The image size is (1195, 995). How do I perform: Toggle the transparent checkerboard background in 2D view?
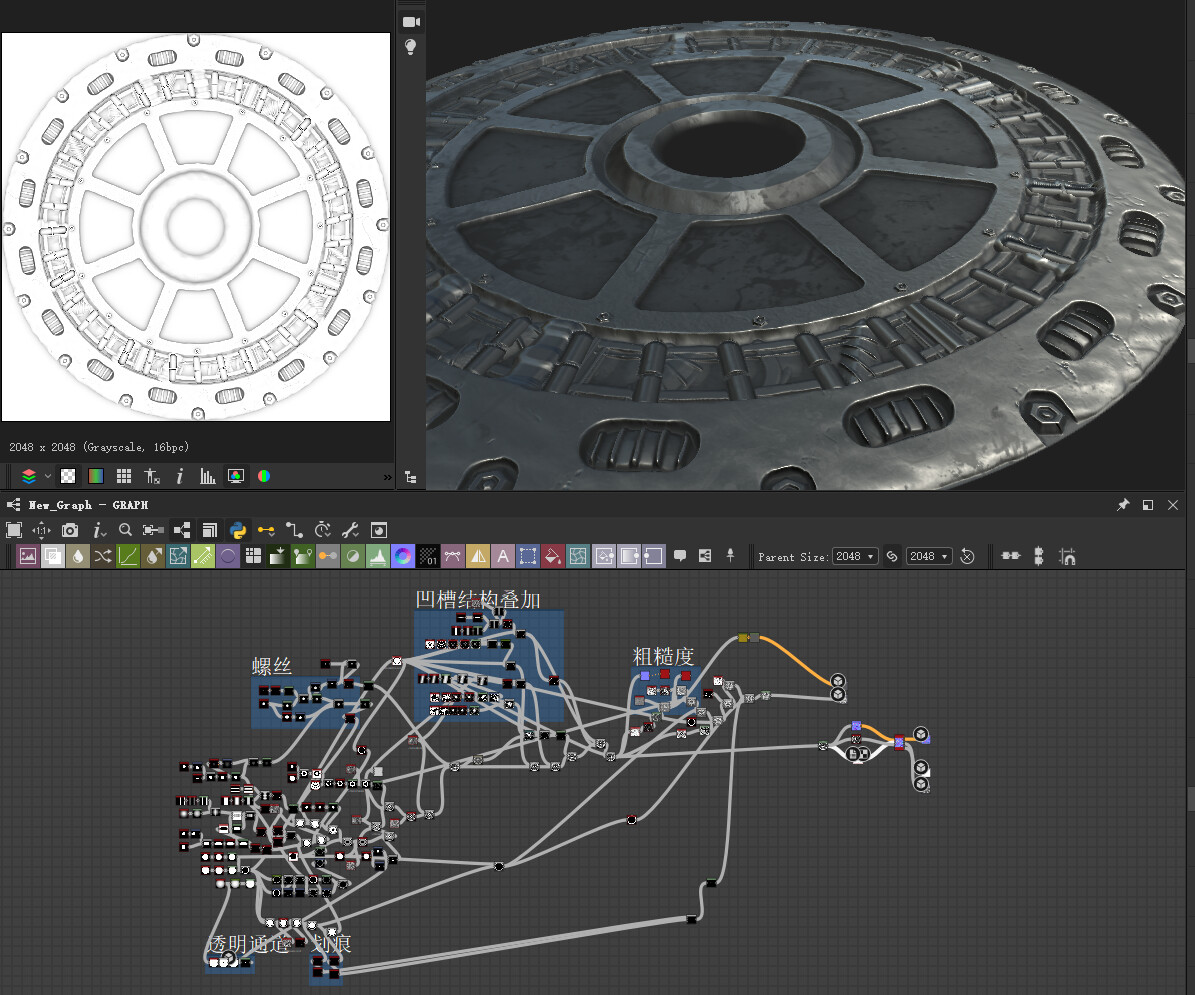pyautogui.click(x=67, y=476)
